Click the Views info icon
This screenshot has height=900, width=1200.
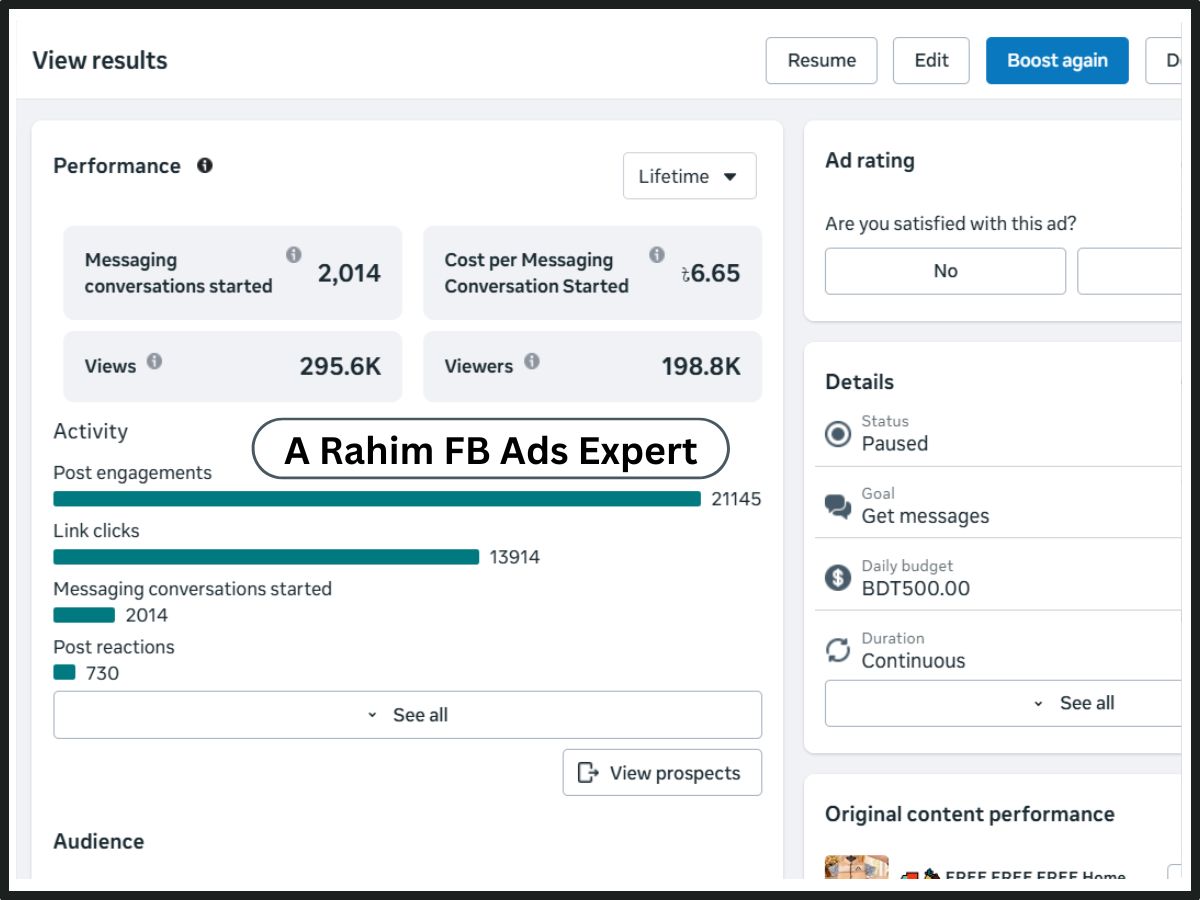pyautogui.click(x=154, y=361)
